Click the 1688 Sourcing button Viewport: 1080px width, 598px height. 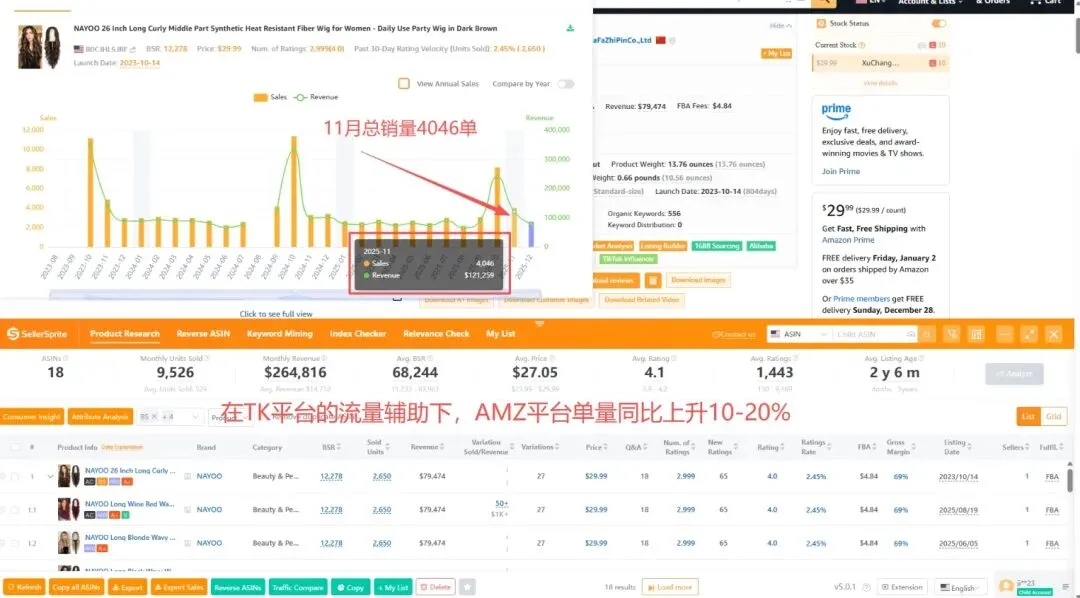pyautogui.click(x=716, y=246)
